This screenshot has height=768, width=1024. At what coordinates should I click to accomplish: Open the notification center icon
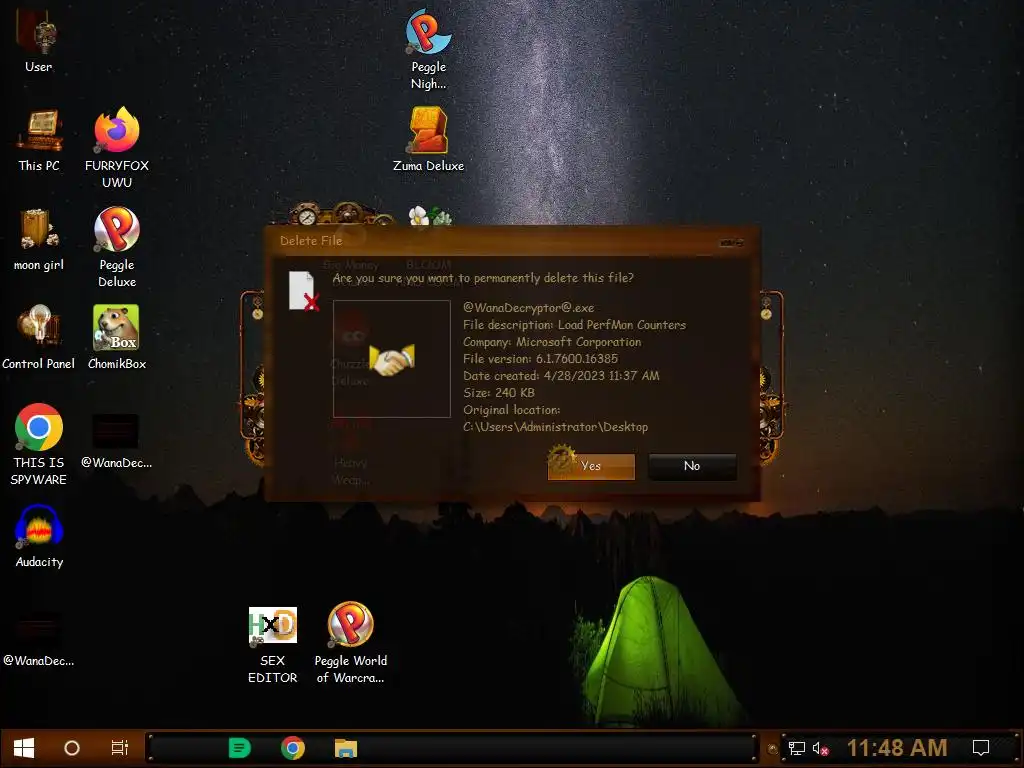(981, 748)
